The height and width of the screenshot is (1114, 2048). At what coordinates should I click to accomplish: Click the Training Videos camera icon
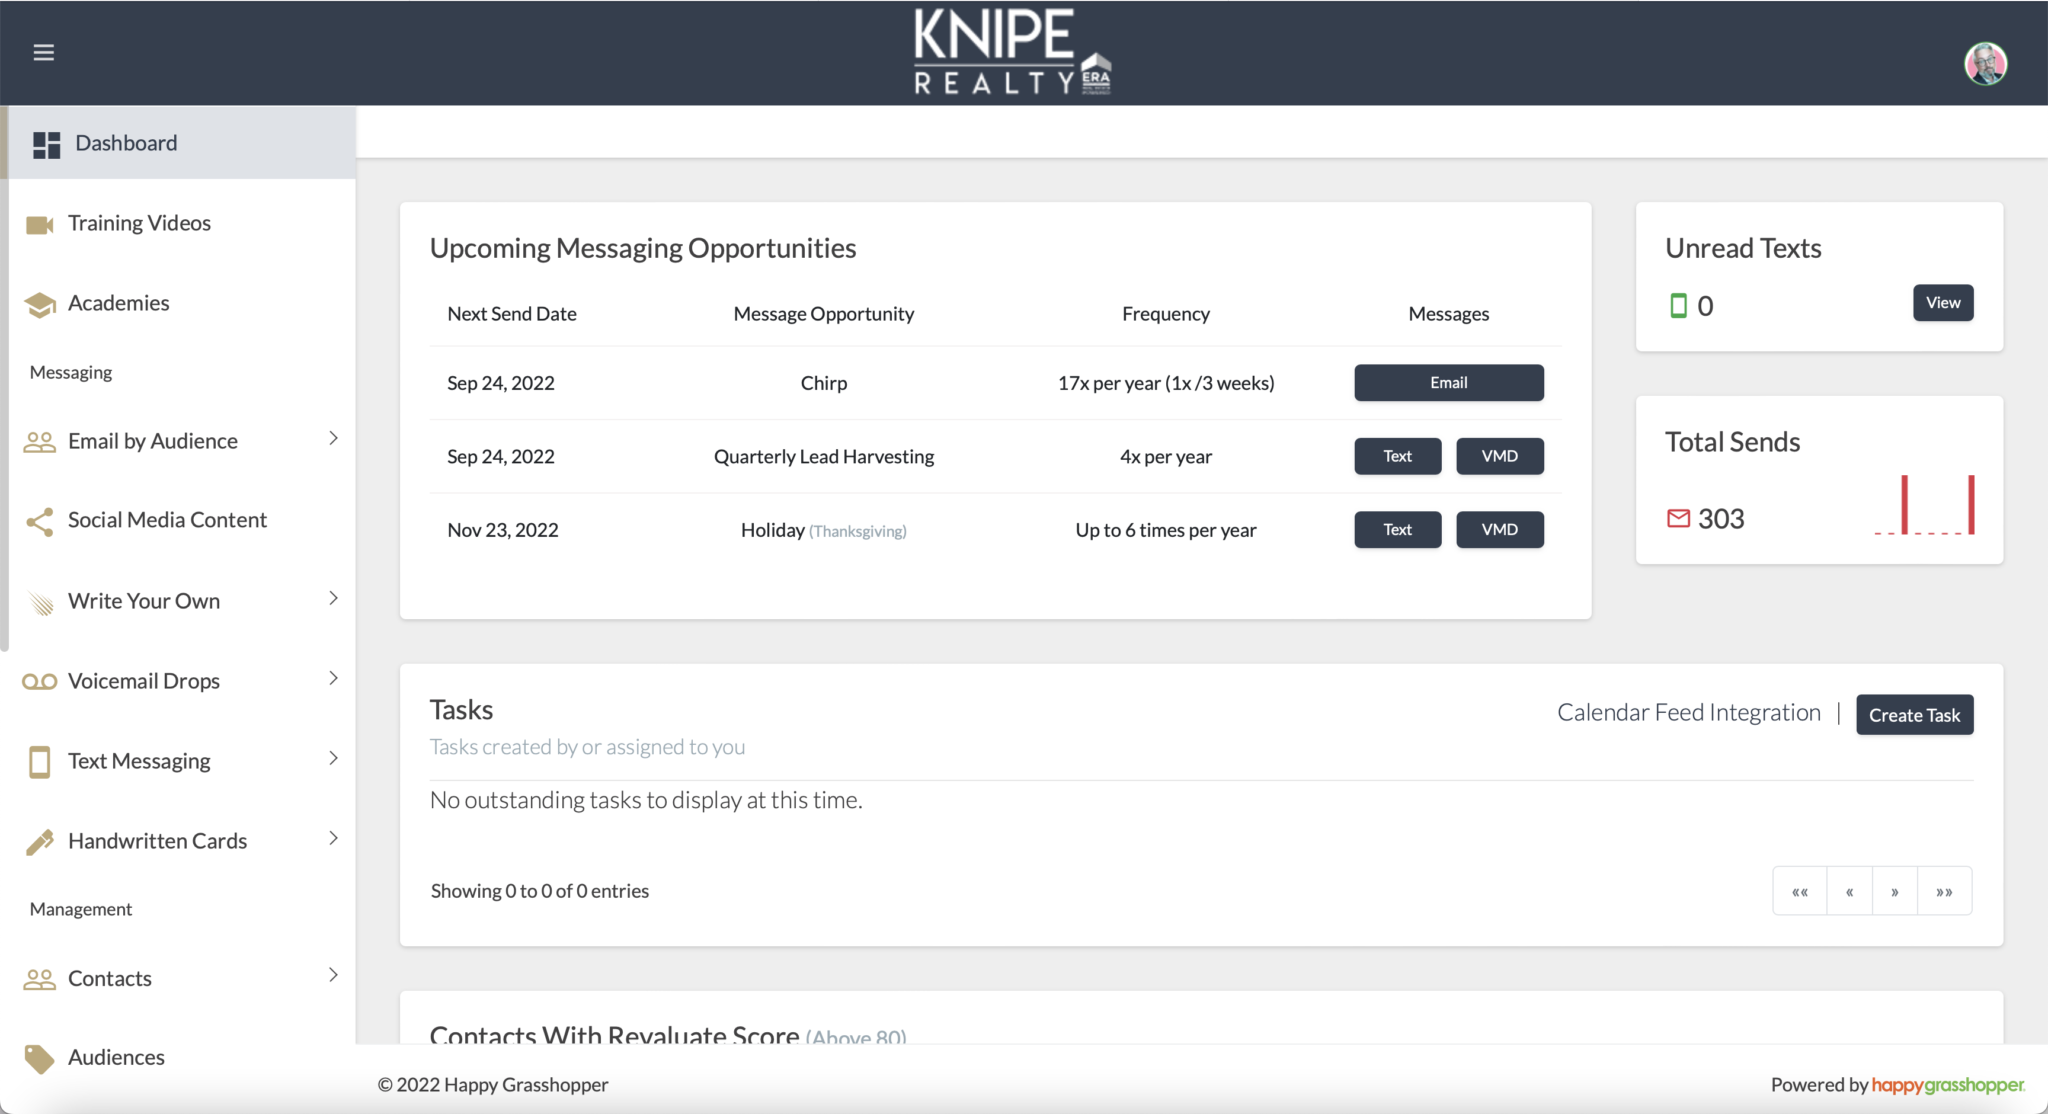pyautogui.click(x=39, y=224)
